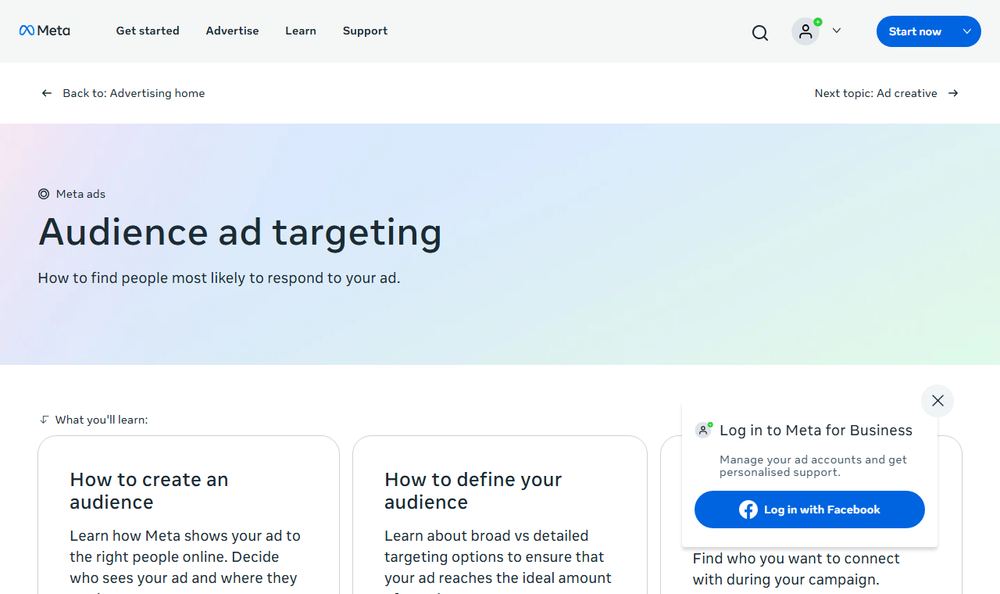Open the Support menu
Viewport: 1000px width, 594px height.
(365, 31)
